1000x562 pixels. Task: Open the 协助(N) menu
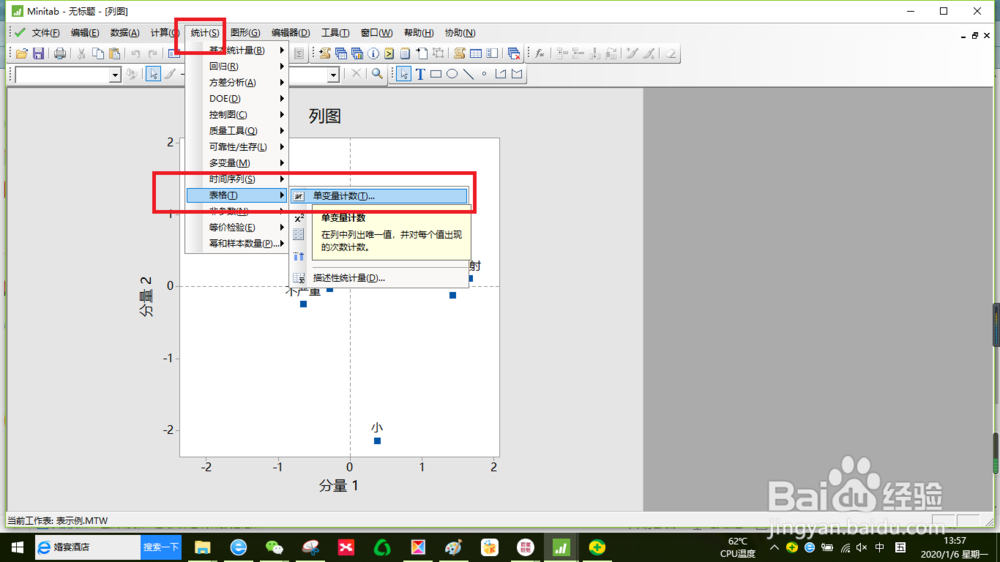click(460, 33)
